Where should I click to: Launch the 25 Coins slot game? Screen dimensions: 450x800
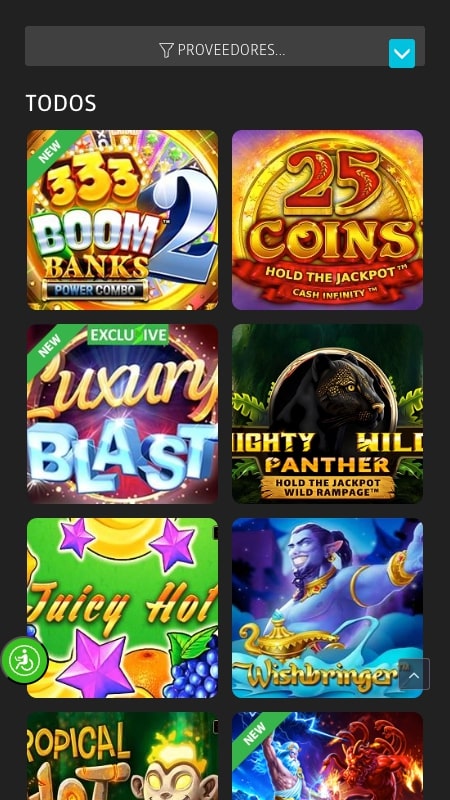click(x=328, y=220)
